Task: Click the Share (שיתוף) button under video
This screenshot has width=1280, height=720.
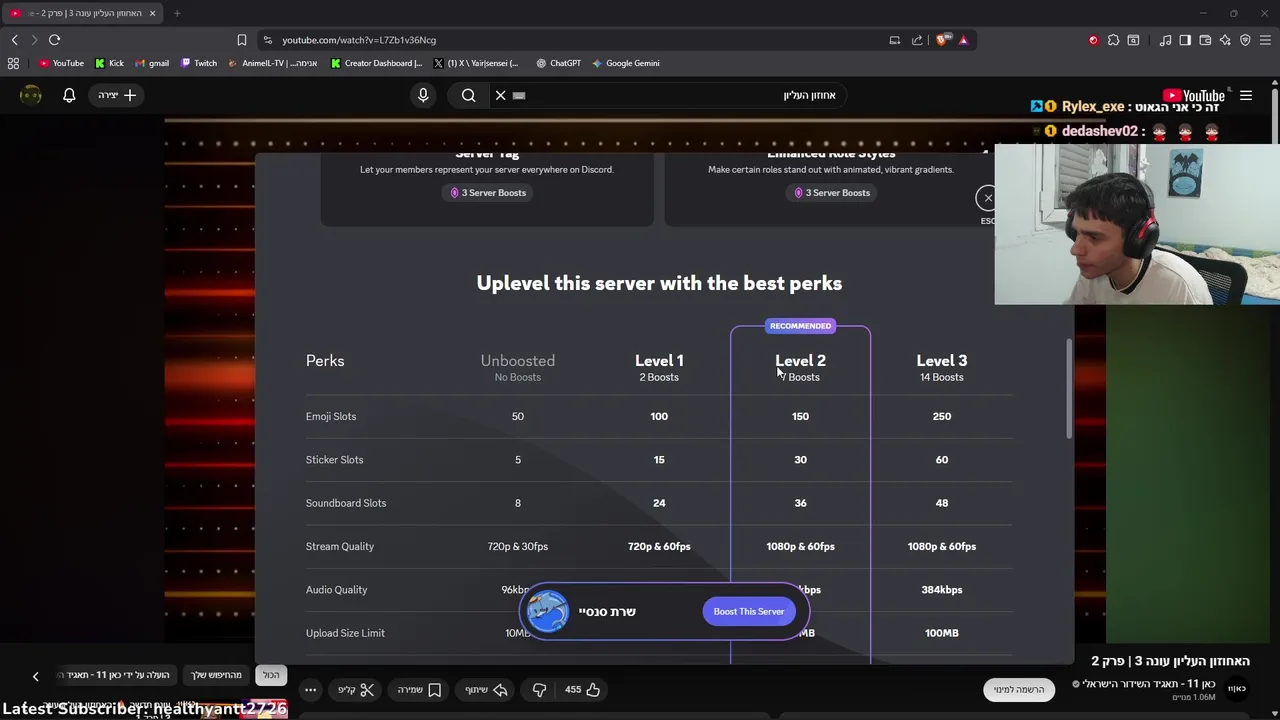Action: point(487,689)
